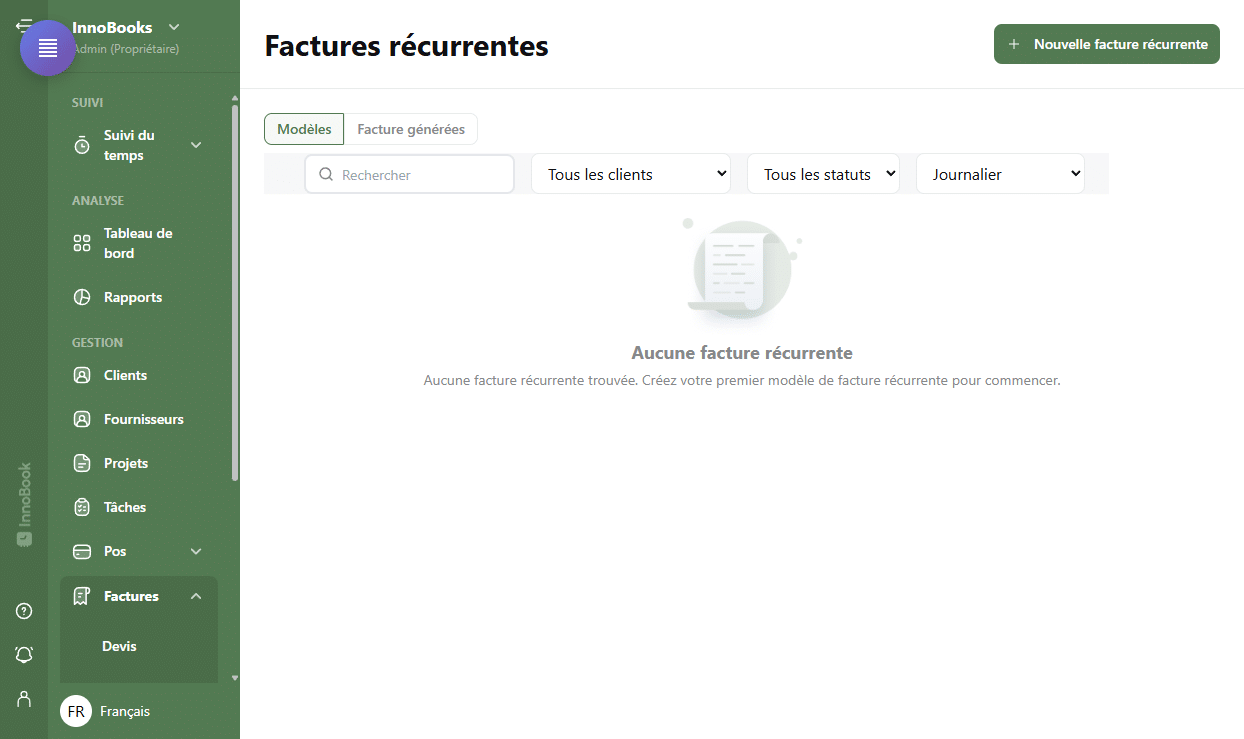The width and height of the screenshot is (1244, 739).
Task: Click the Factures récurrentes page title
Action: click(406, 45)
